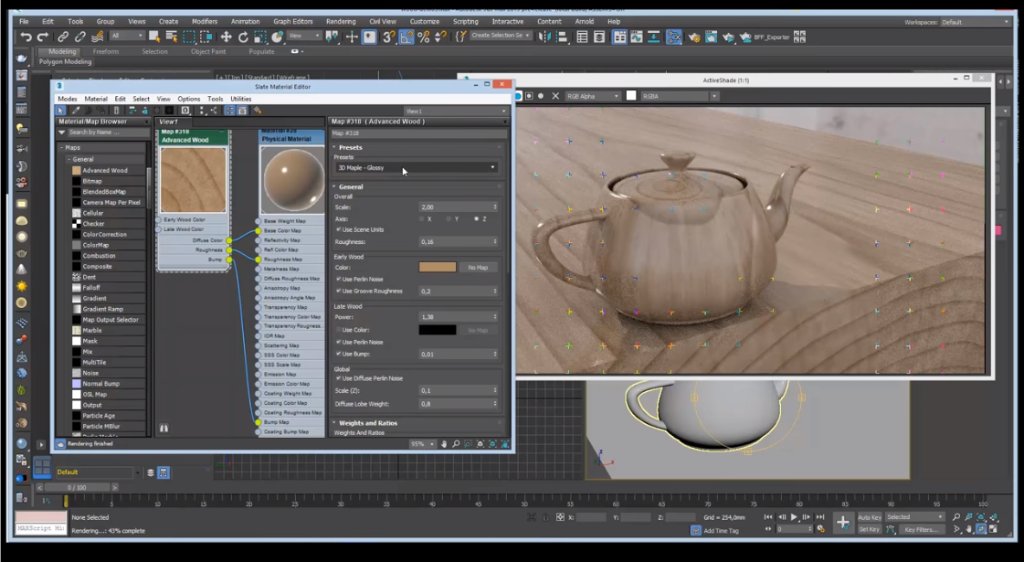Open the Rendering menu

[x=340, y=22]
